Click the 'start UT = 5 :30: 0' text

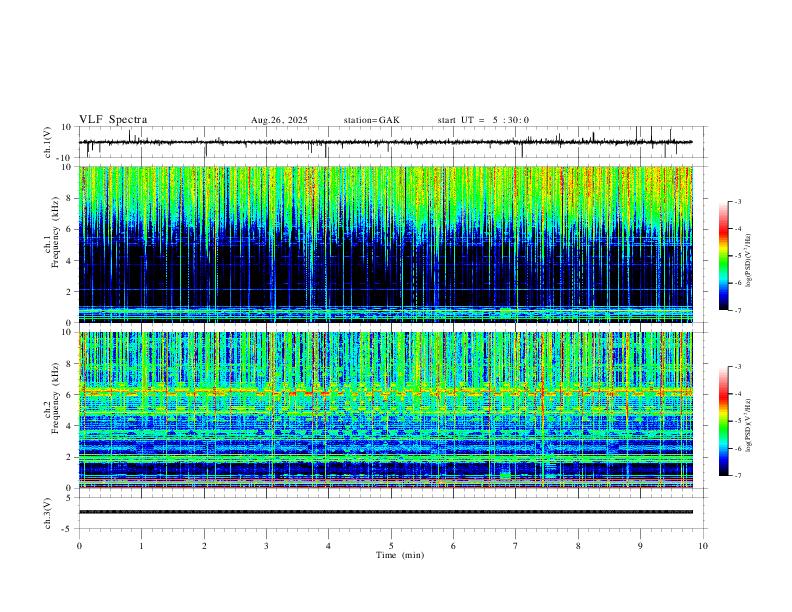pyautogui.click(x=483, y=120)
